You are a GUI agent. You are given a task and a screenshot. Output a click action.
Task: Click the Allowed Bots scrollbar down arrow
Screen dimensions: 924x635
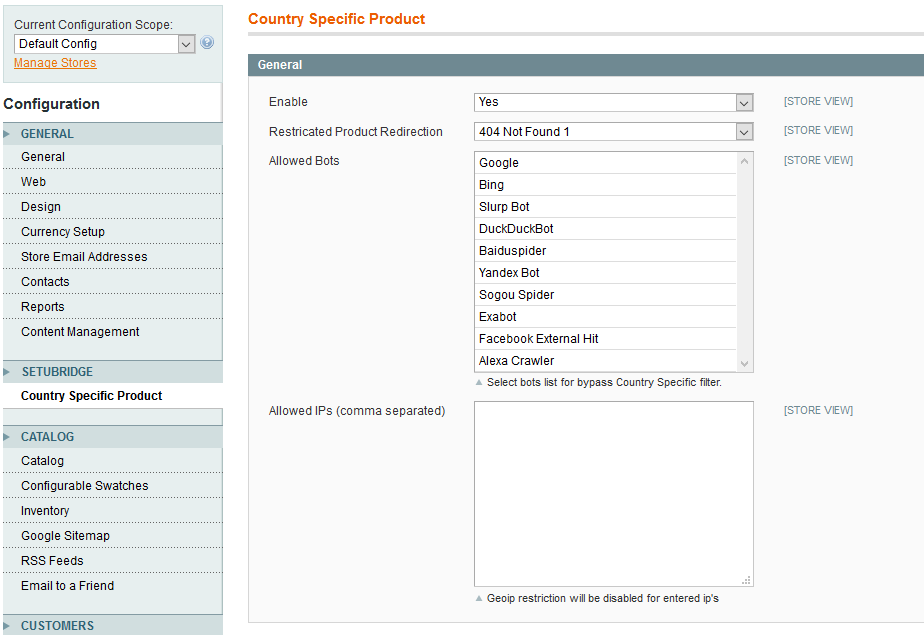click(x=744, y=364)
